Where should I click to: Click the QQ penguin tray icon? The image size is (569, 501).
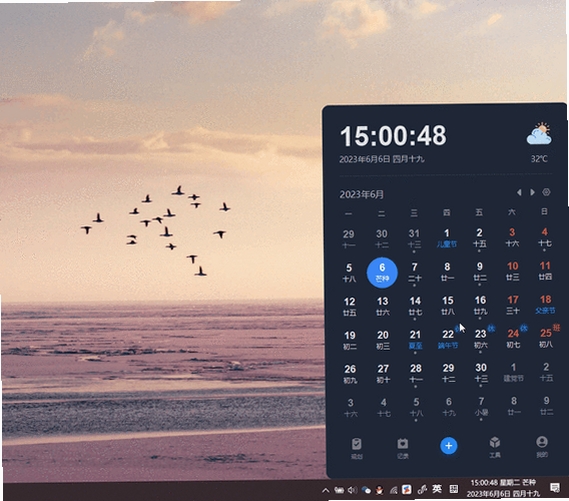click(379, 490)
